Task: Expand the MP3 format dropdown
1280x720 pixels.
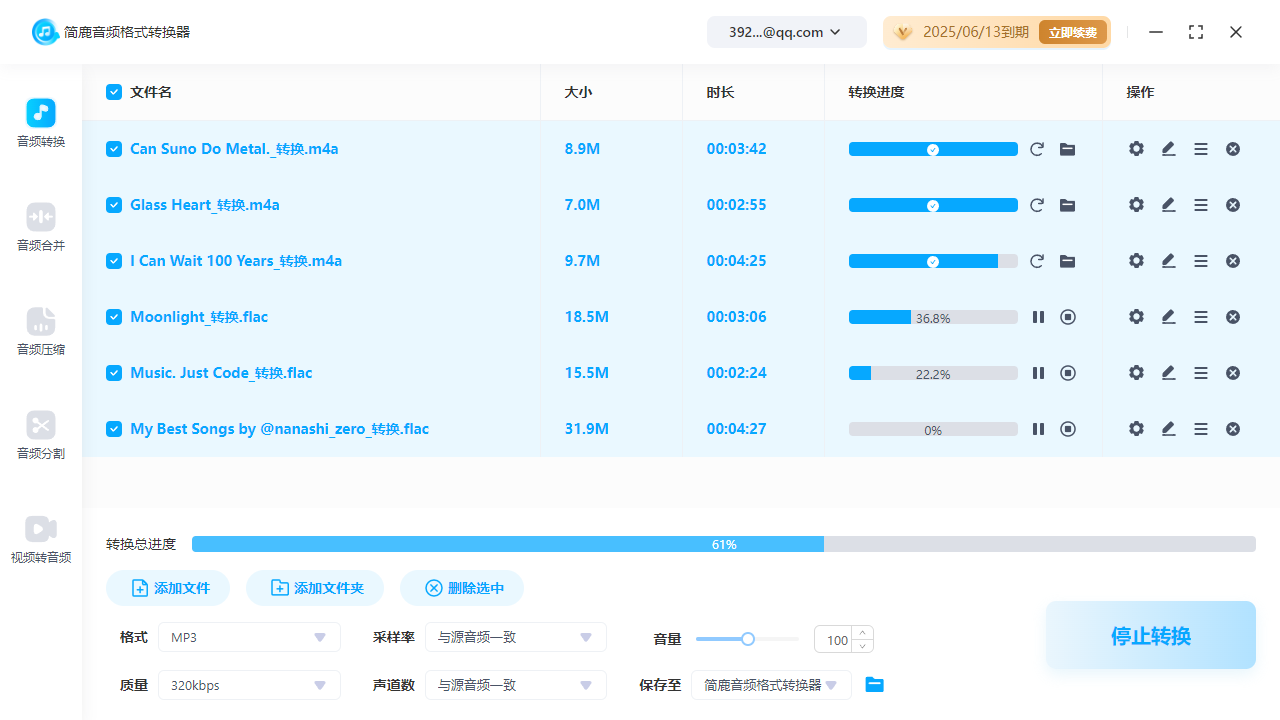Action: (249, 637)
